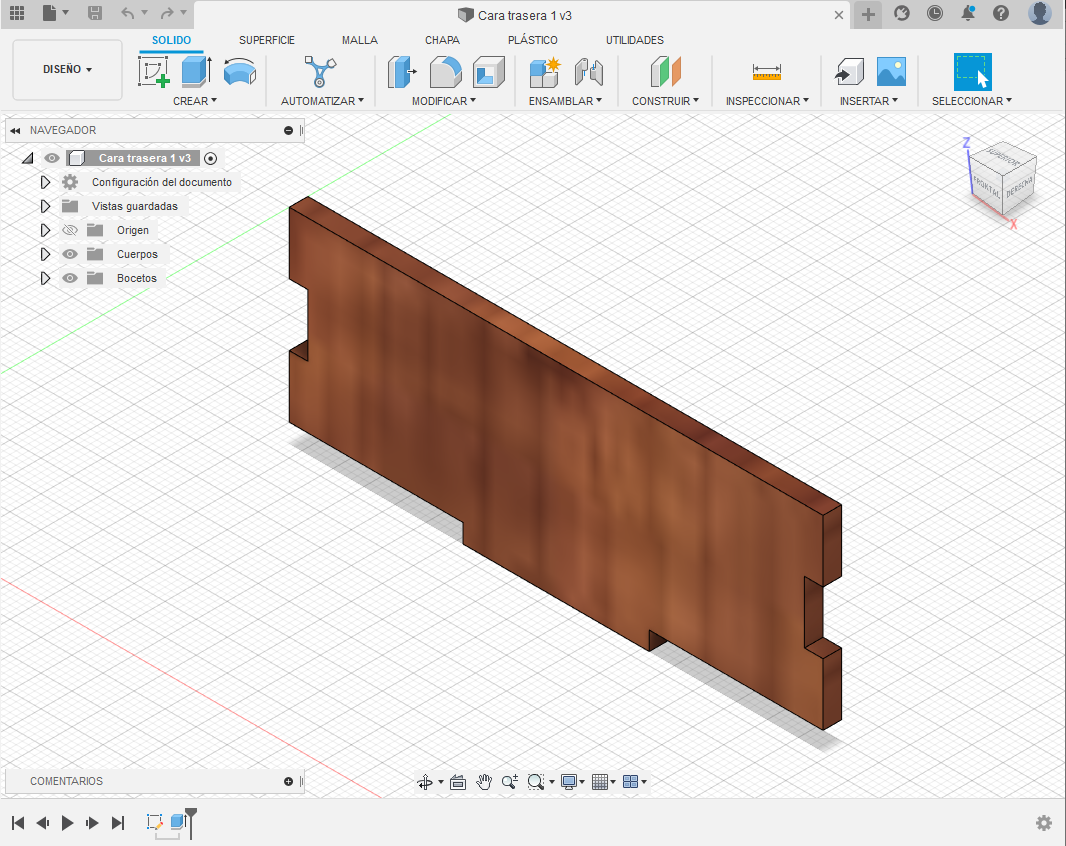This screenshot has width=1066, height=846.
Task: Click the extrude feature in the timeline
Action: tap(178, 822)
